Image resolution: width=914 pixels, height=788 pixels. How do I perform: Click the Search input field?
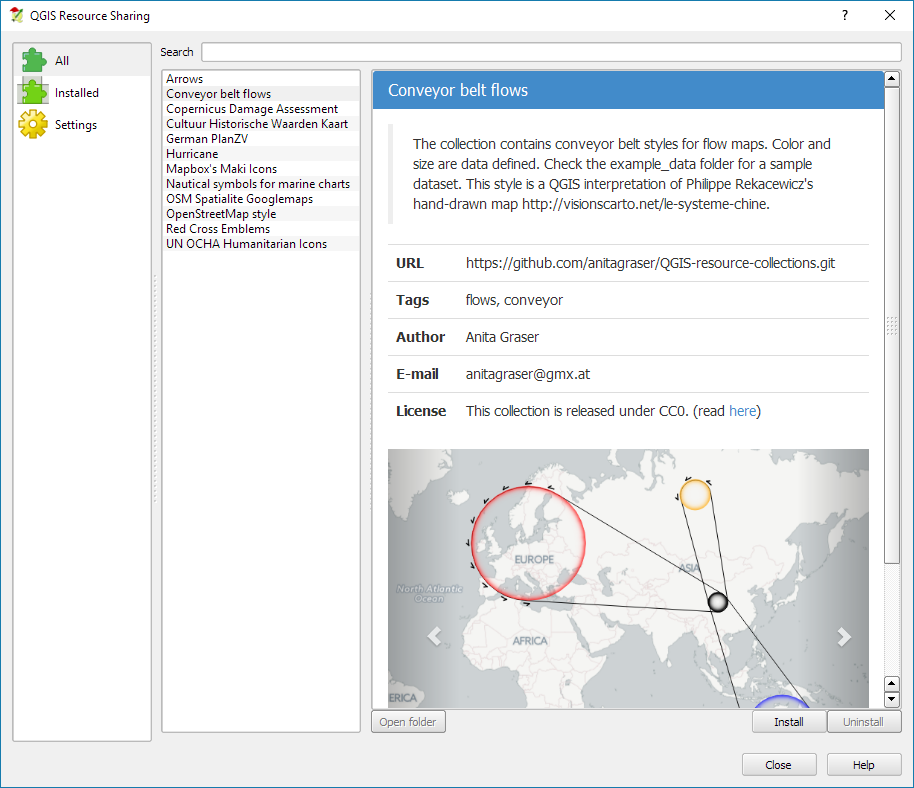tap(550, 52)
